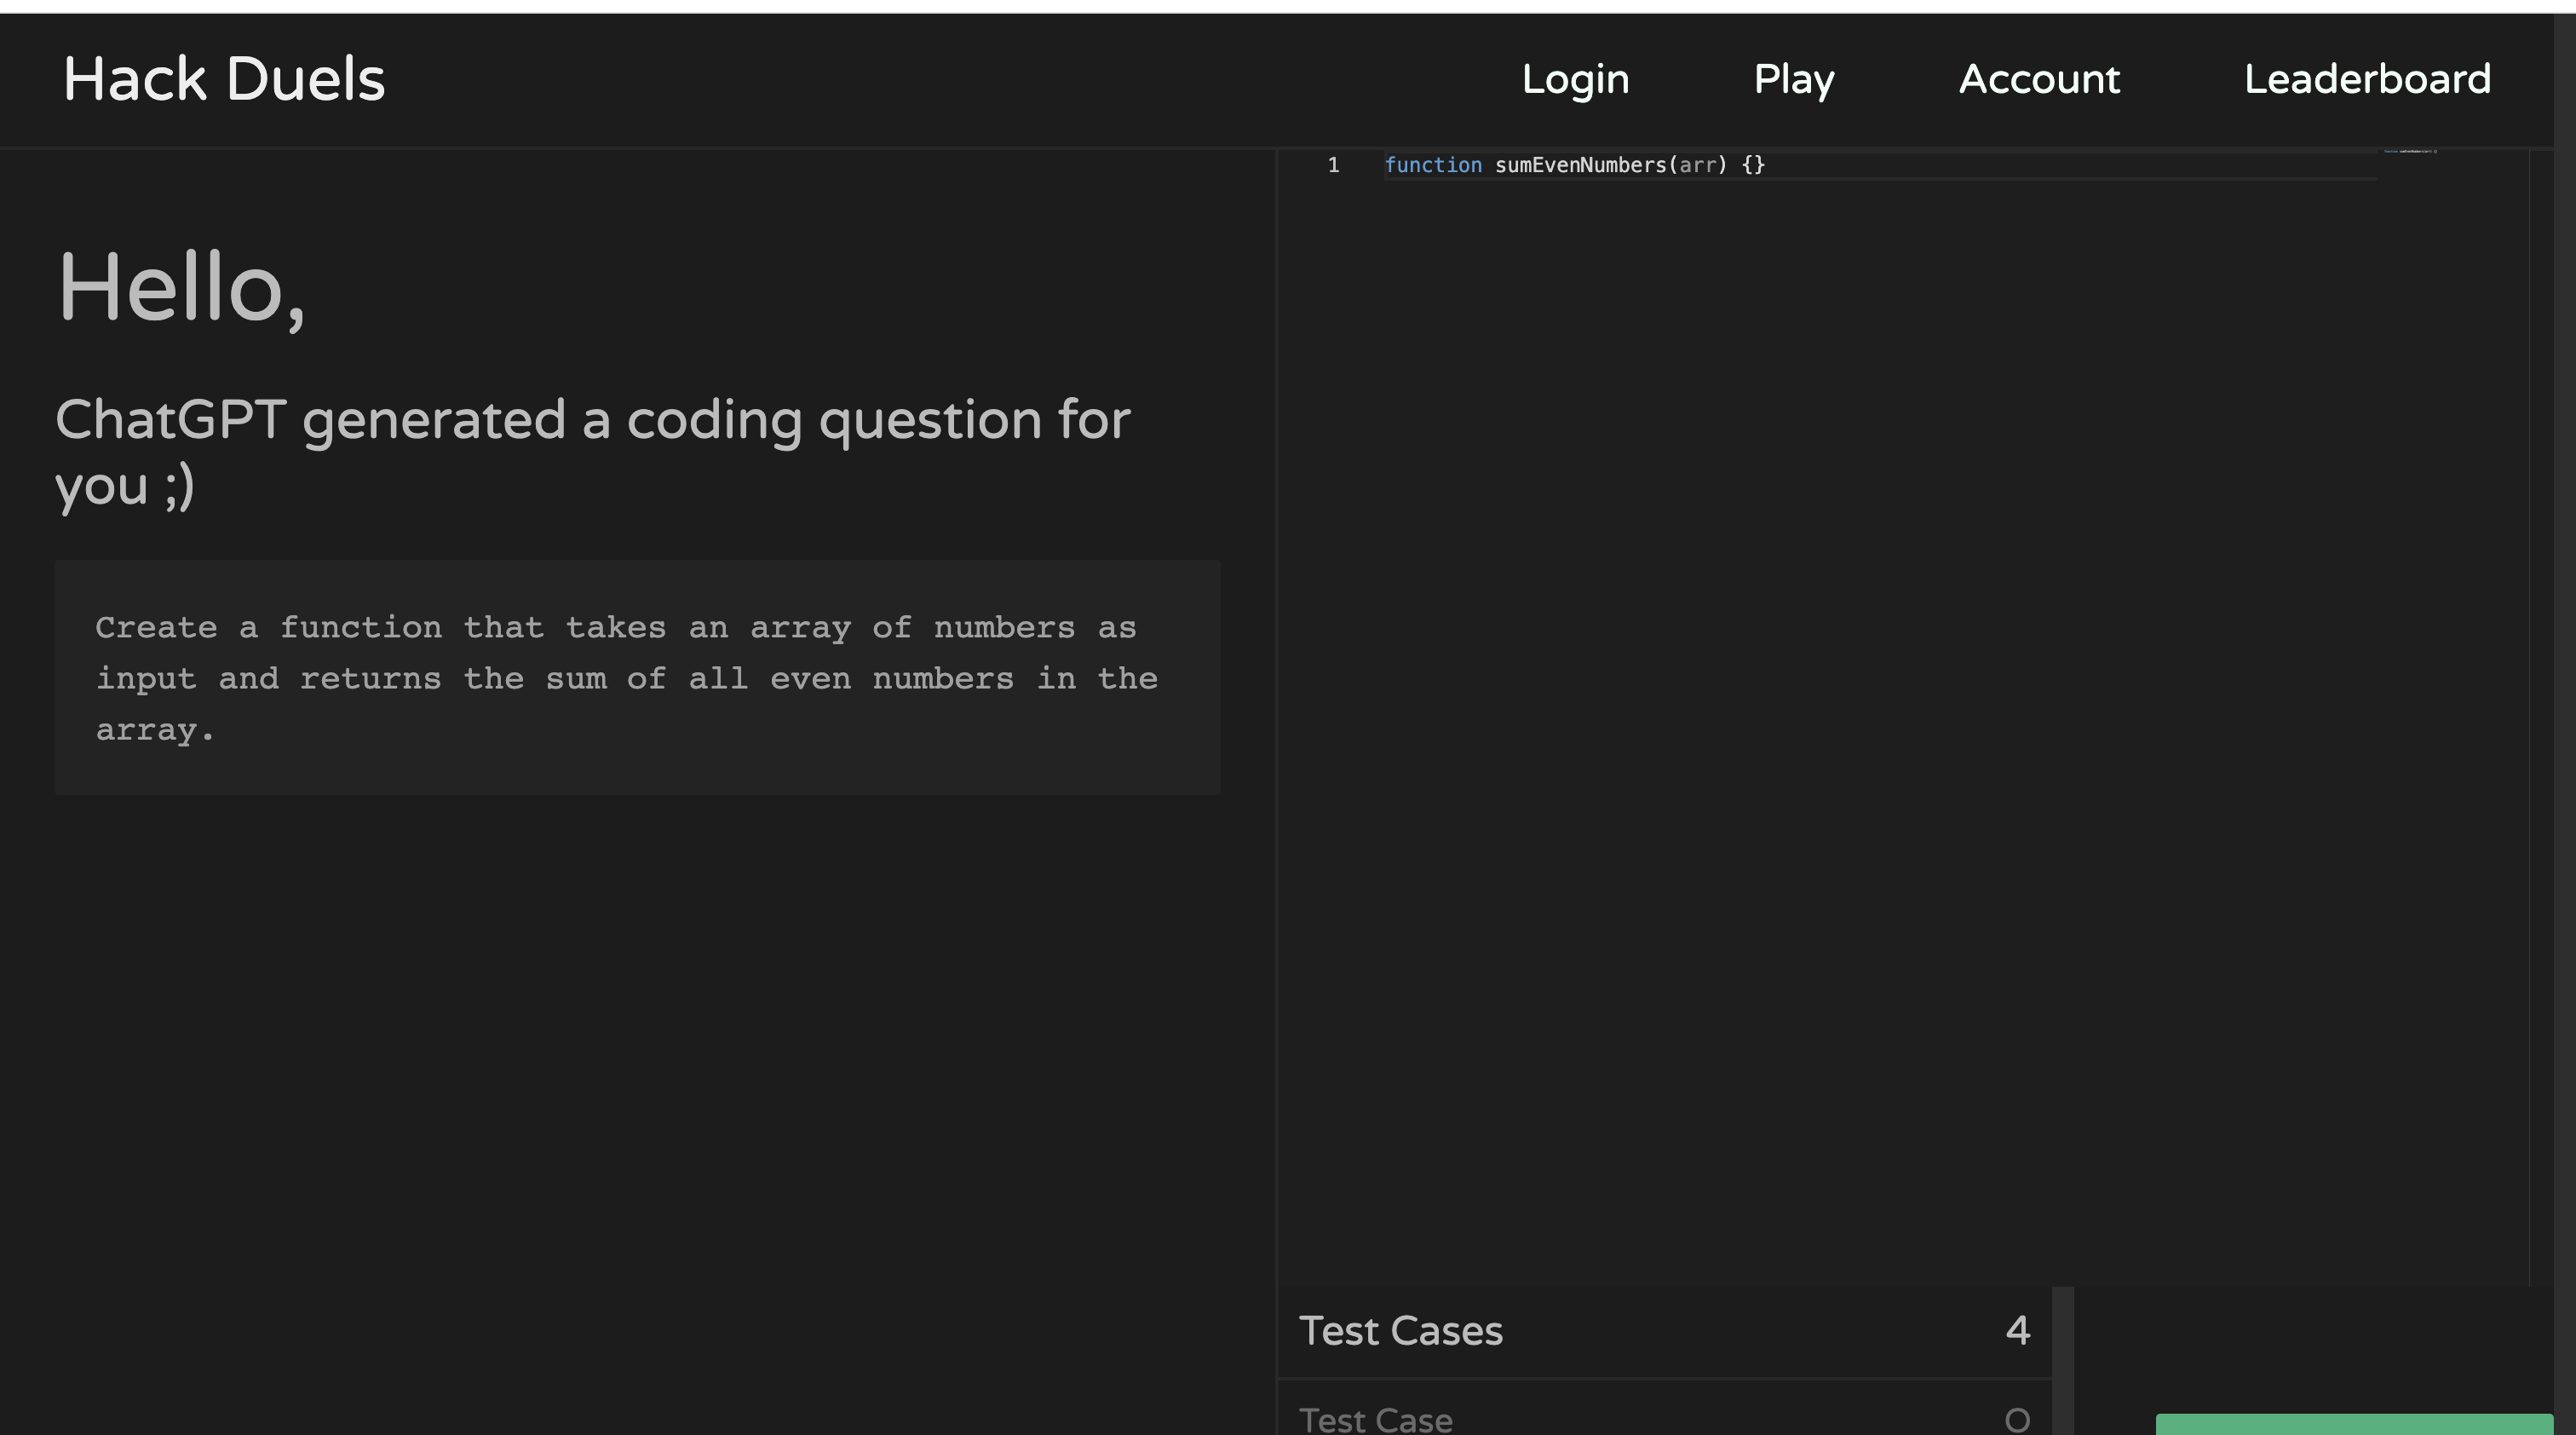Expand the first Test Case row
Viewport: 2576px width, 1435px height.
click(1375, 1420)
